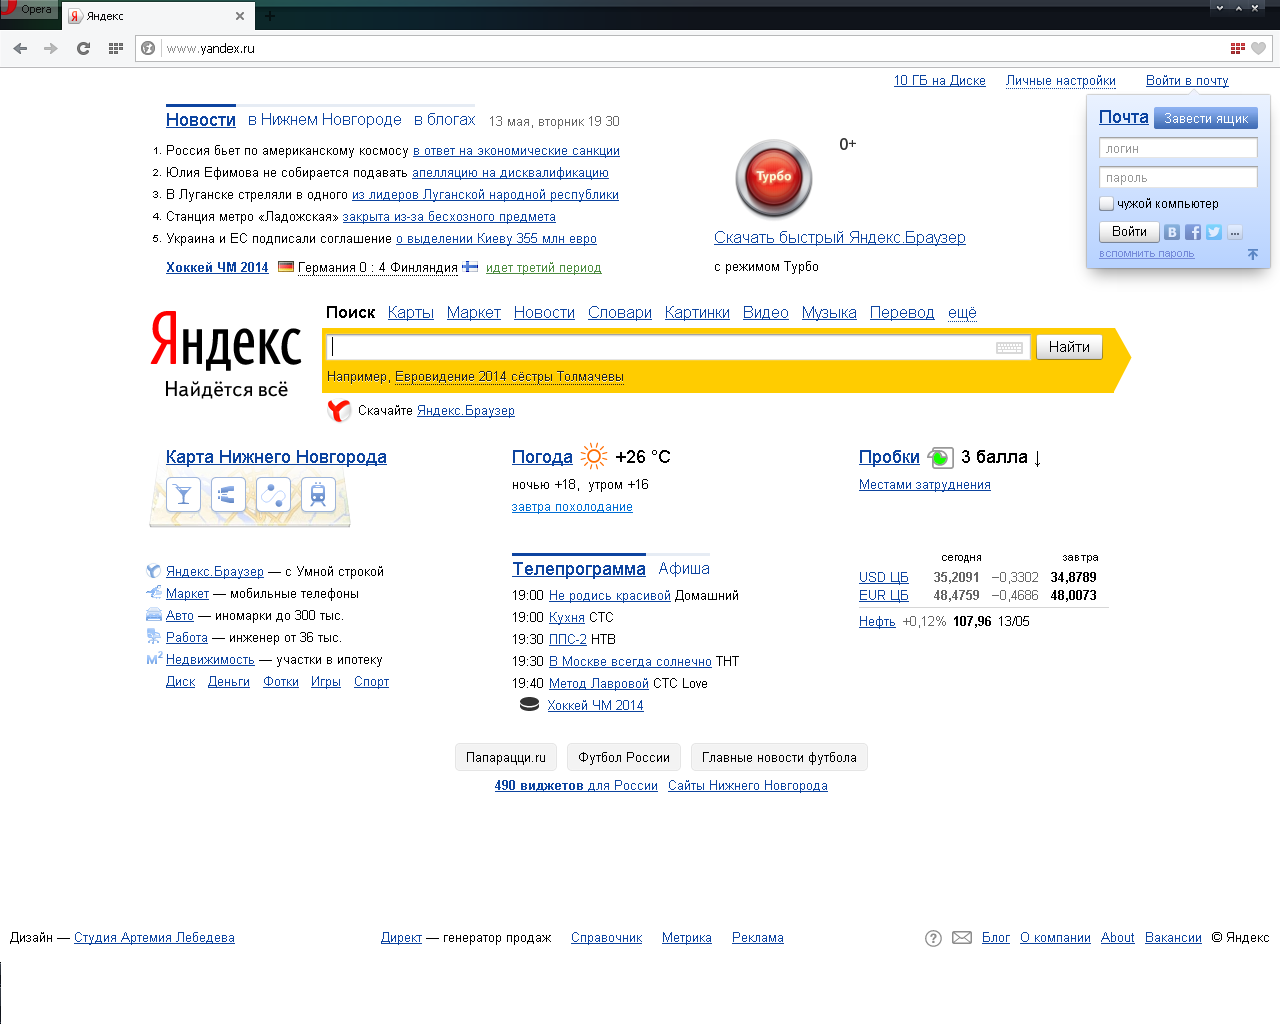Click the browser forward arrow

click(51, 48)
